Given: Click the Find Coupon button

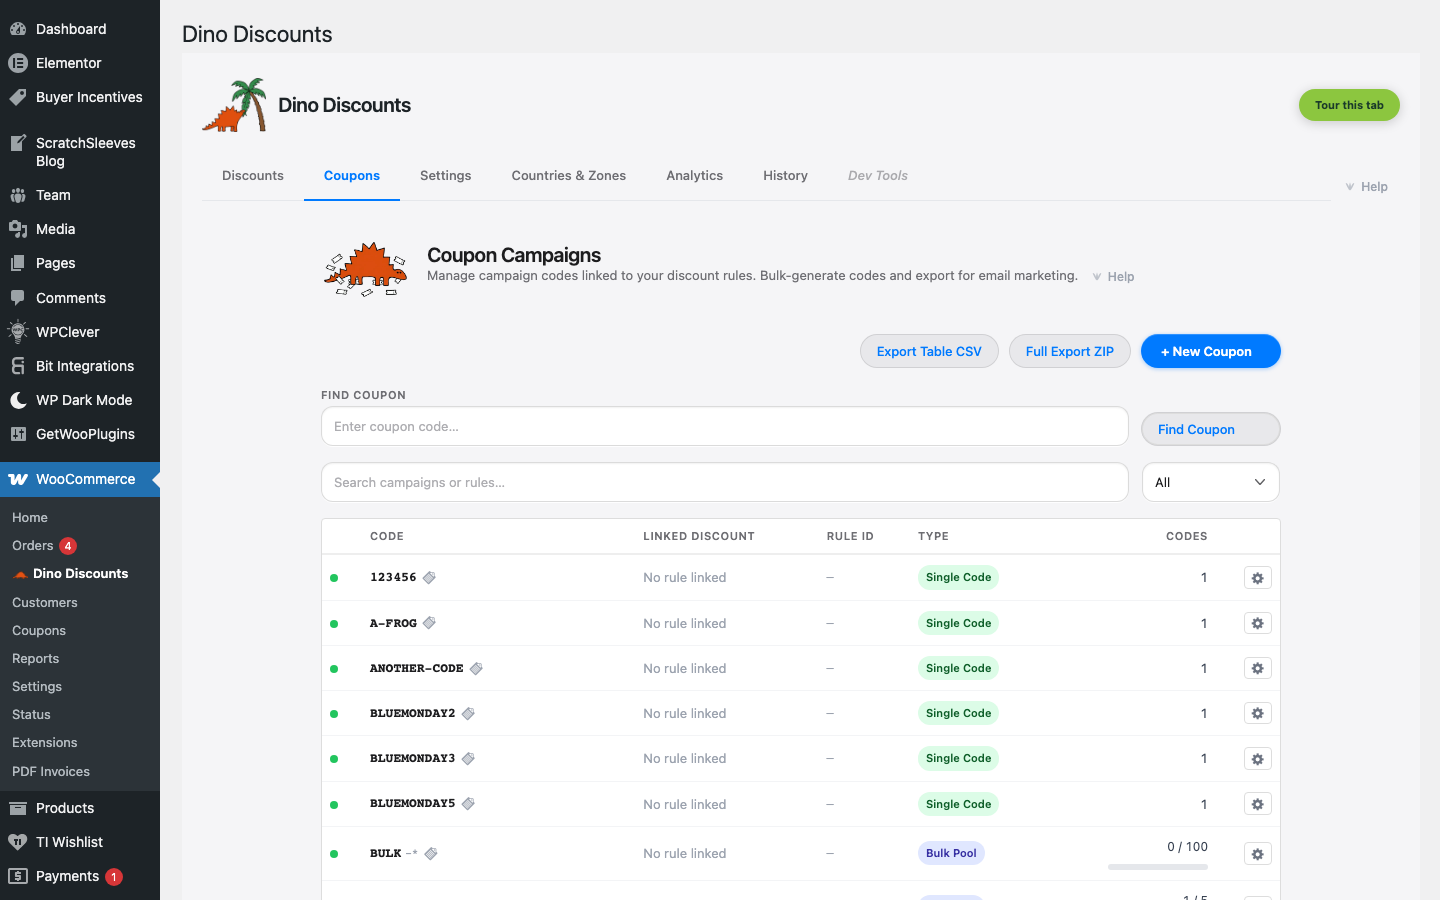Looking at the screenshot, I should [1211, 429].
